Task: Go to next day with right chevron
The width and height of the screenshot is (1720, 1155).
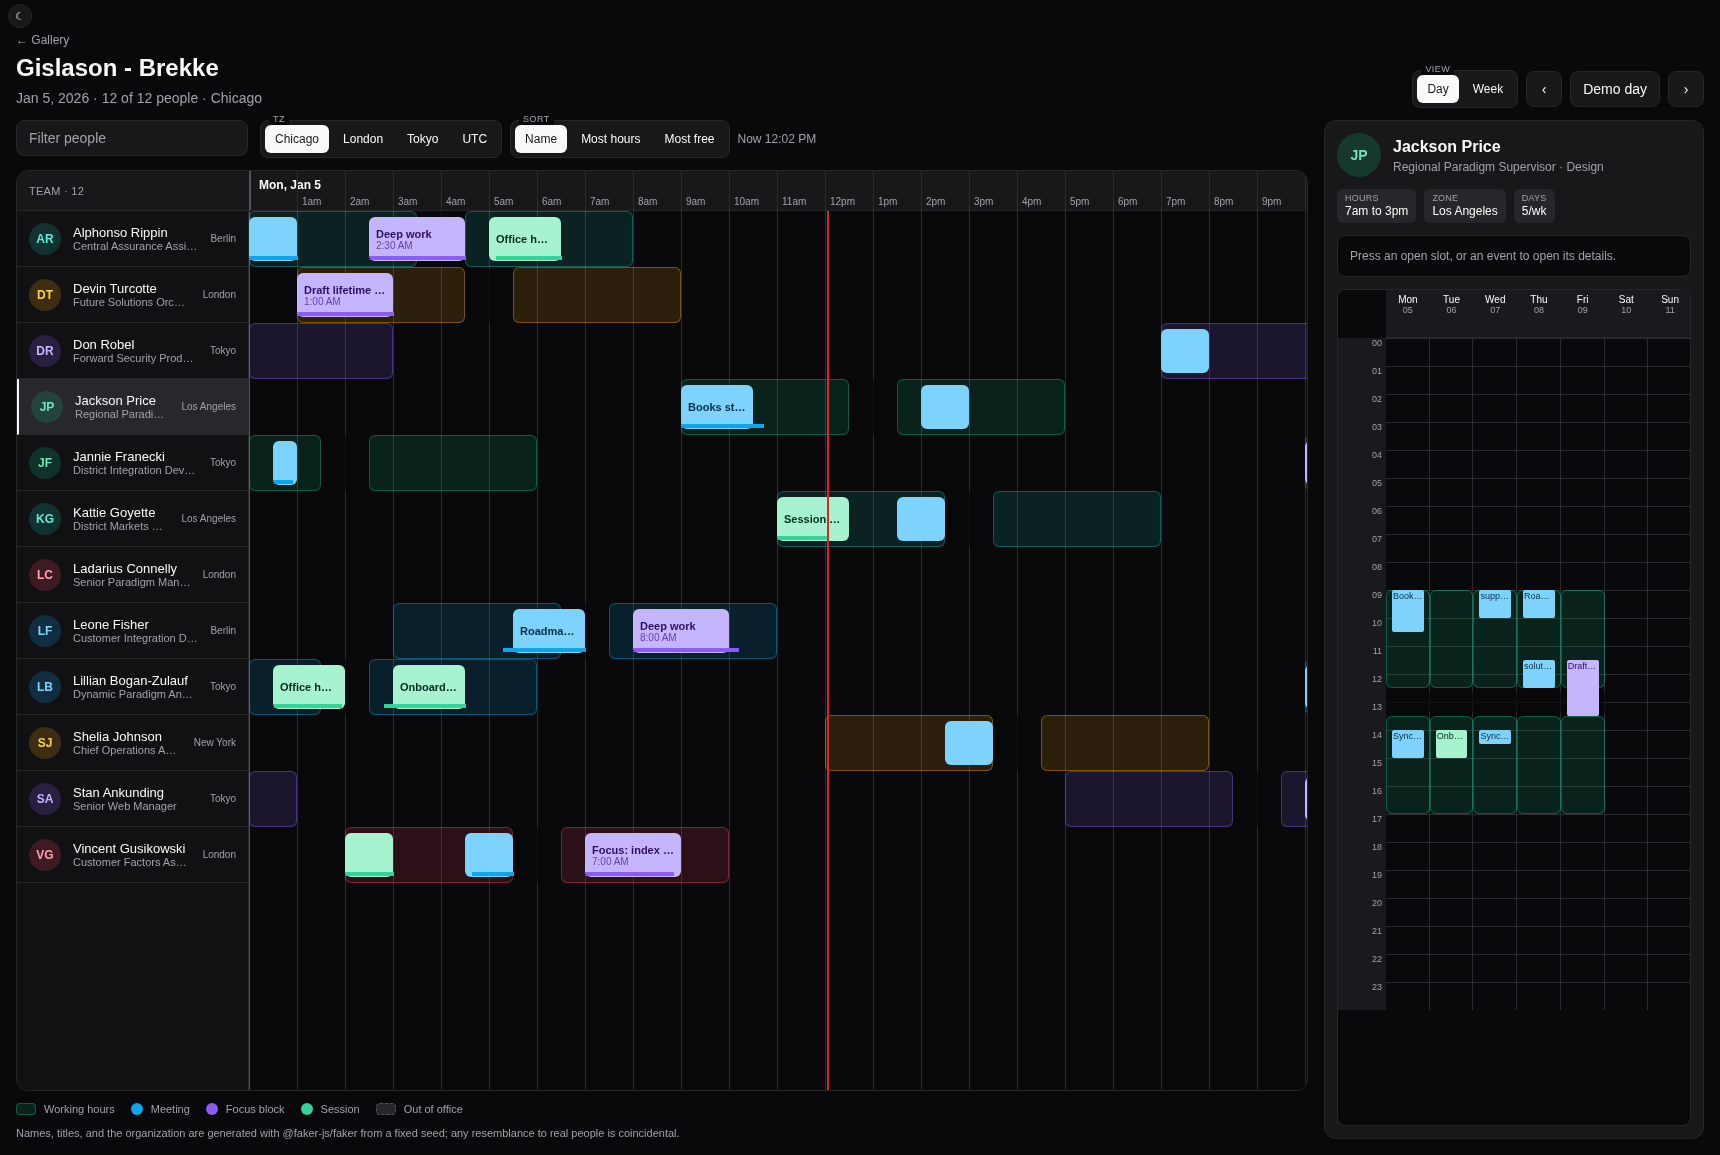Action: (1686, 89)
